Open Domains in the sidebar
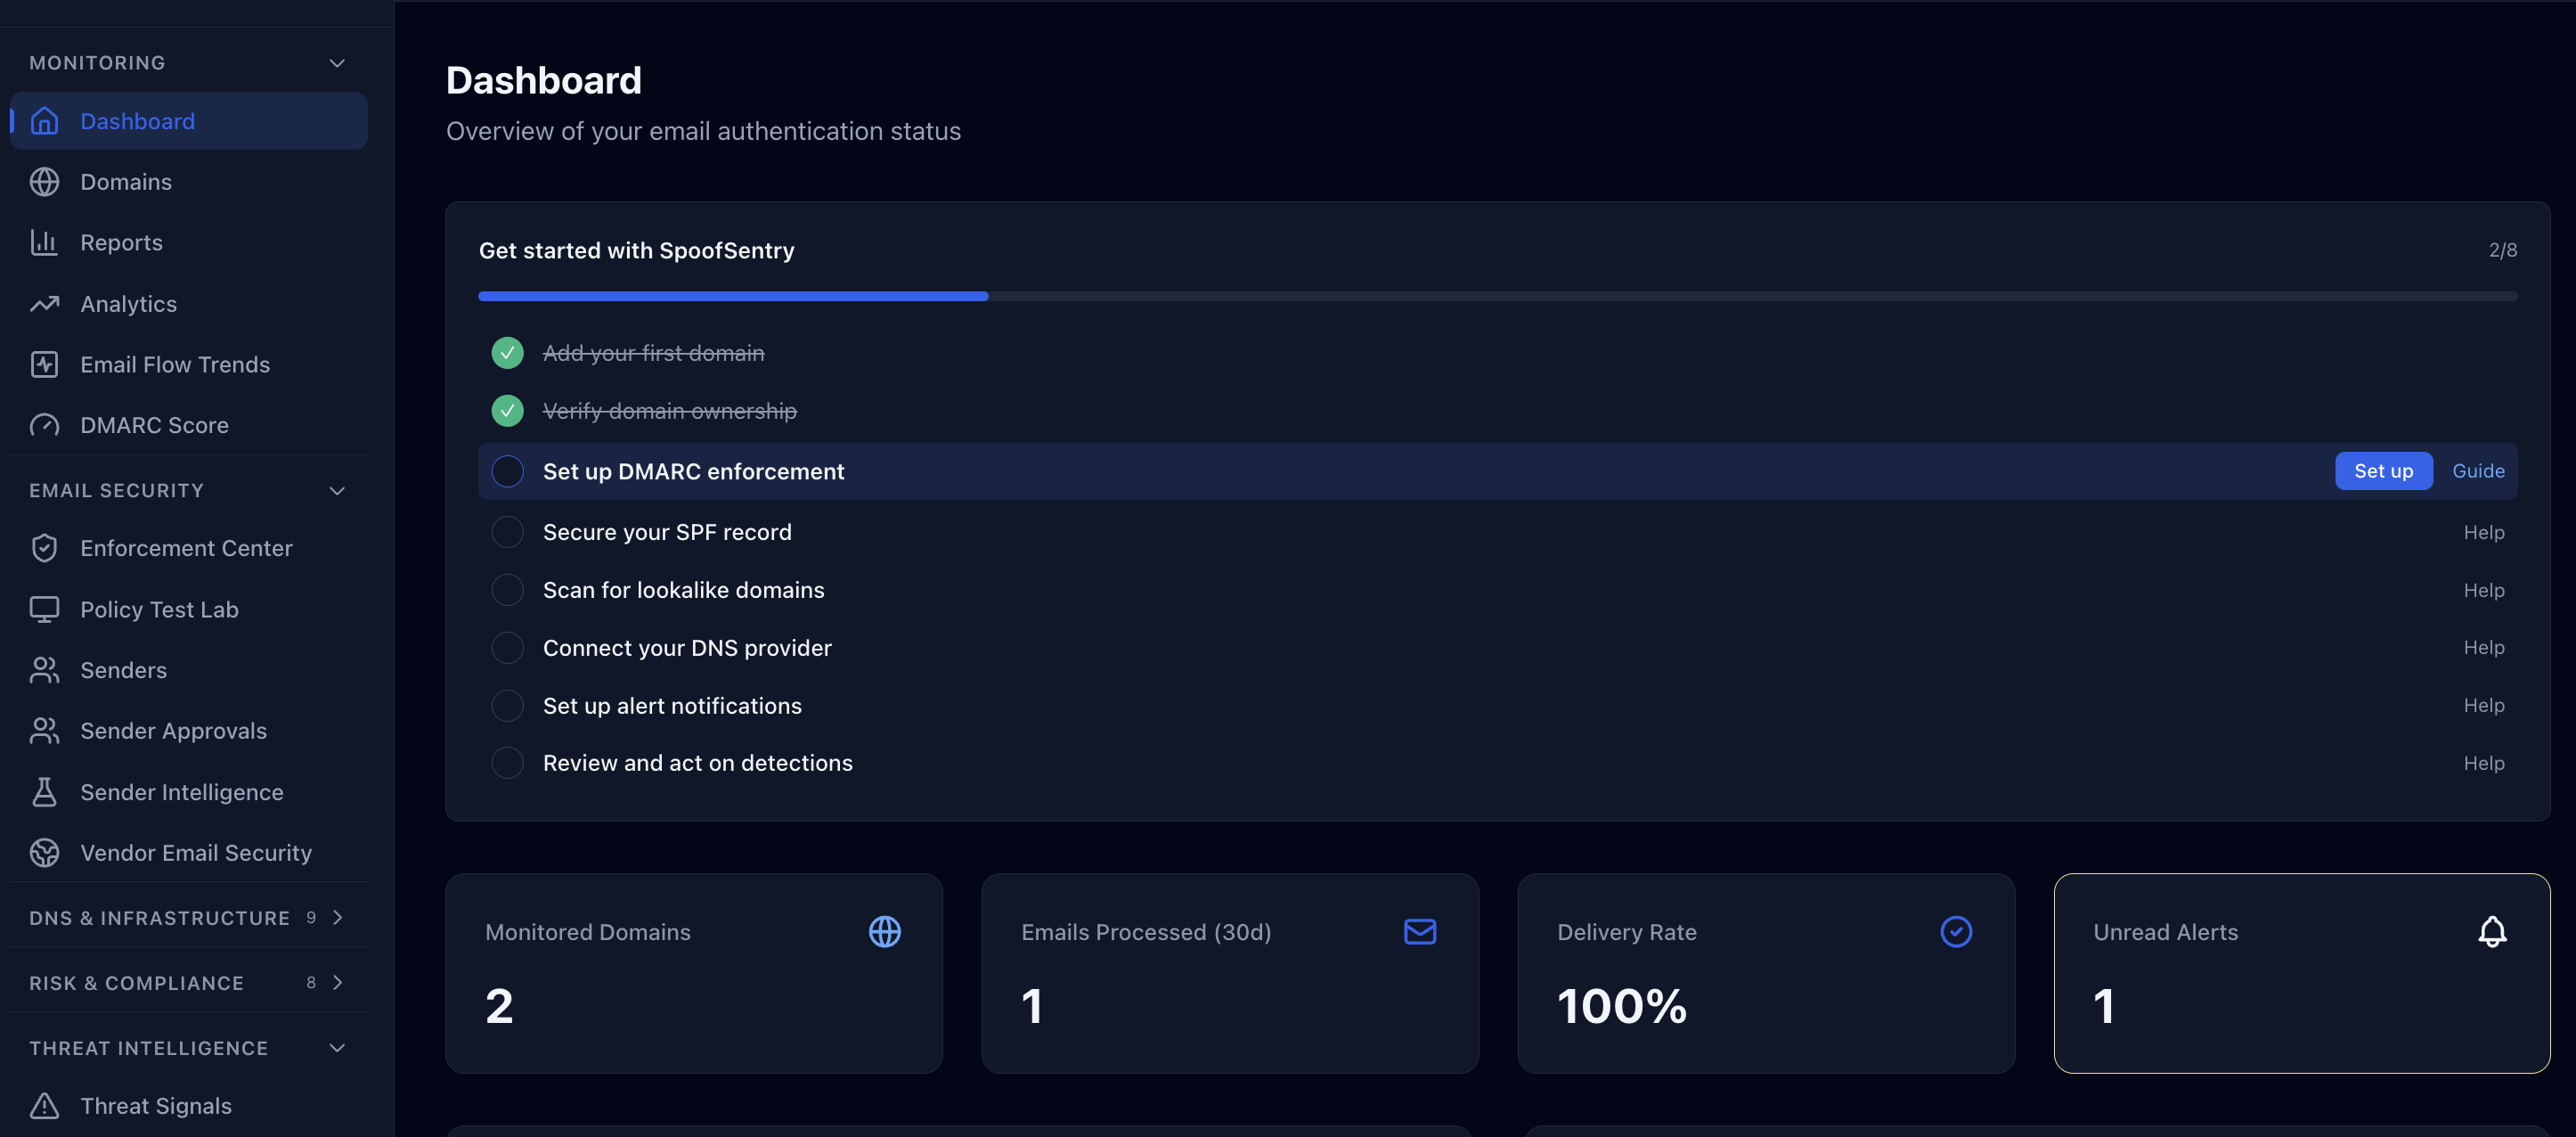2576x1137 pixels. [189, 182]
